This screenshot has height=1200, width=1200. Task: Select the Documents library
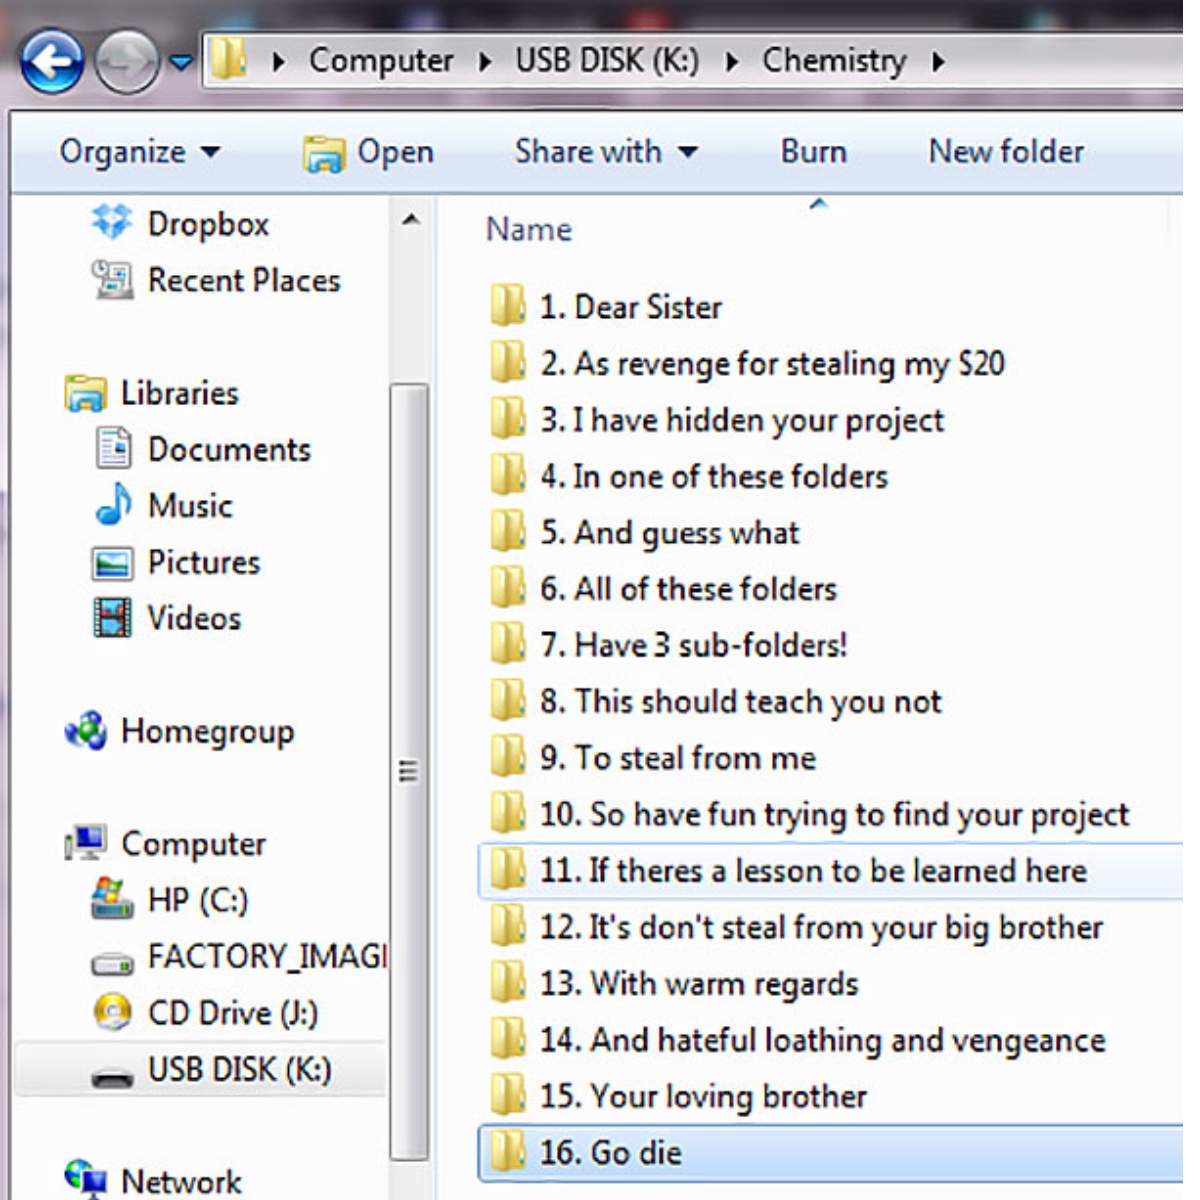[x=229, y=450]
